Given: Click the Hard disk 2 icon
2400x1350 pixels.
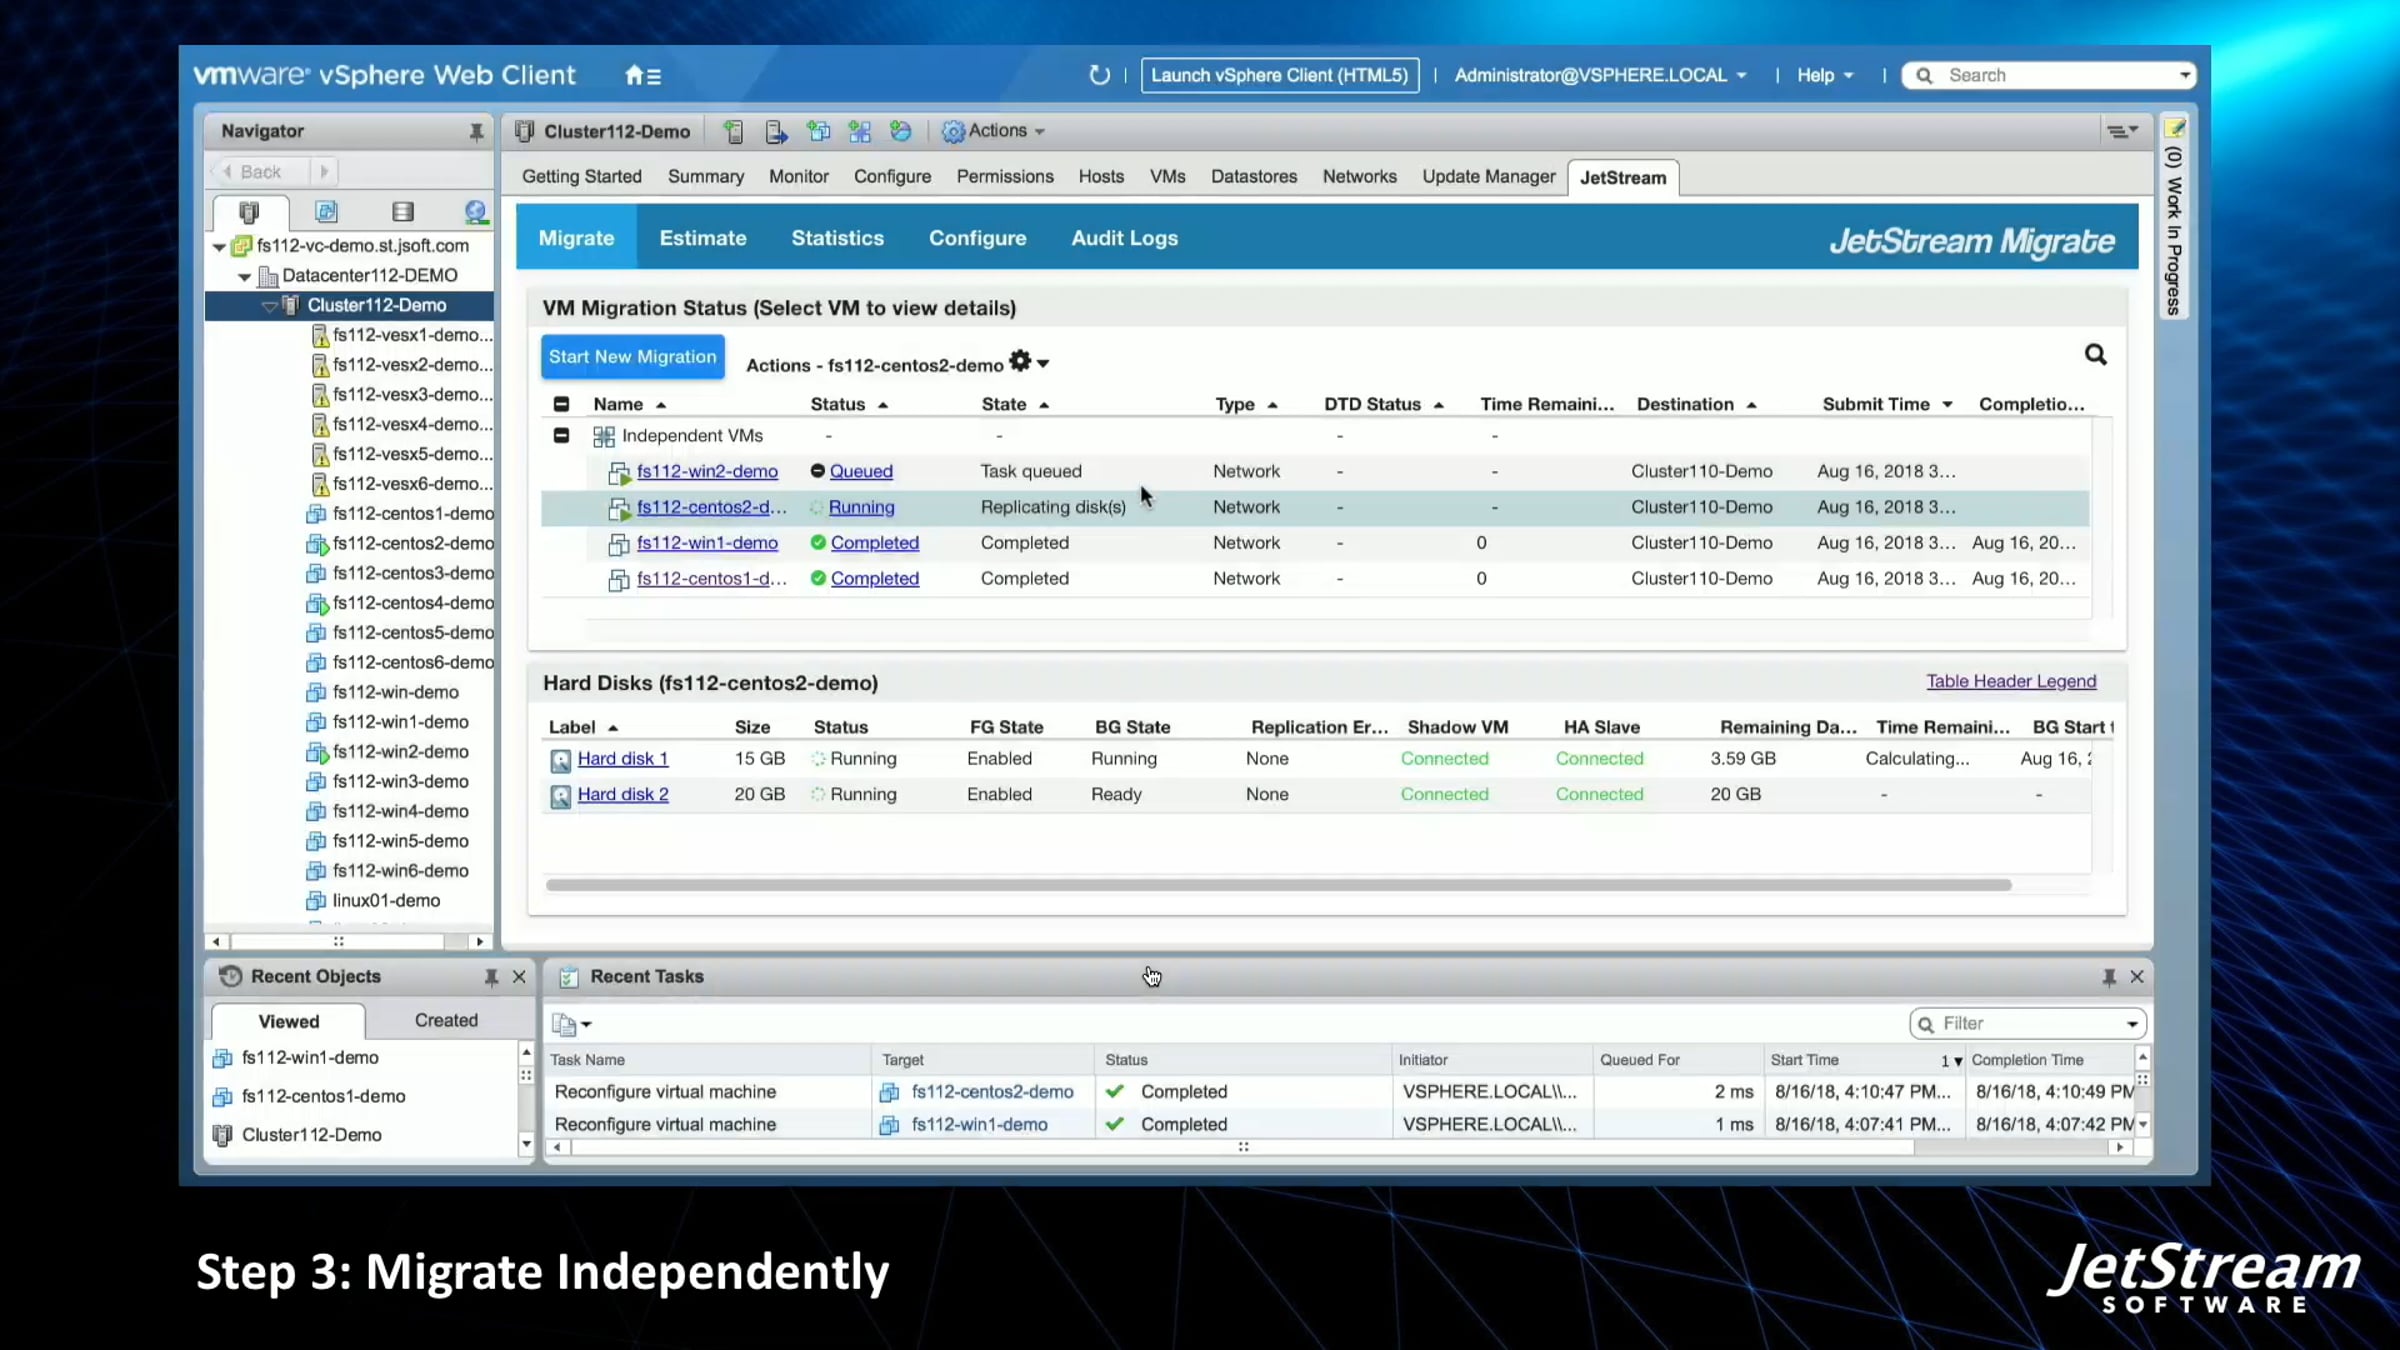Looking at the screenshot, I should (560, 796).
